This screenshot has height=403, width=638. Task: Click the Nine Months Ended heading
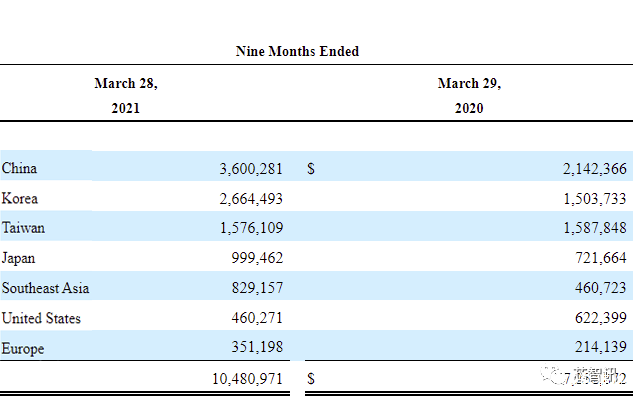297,51
